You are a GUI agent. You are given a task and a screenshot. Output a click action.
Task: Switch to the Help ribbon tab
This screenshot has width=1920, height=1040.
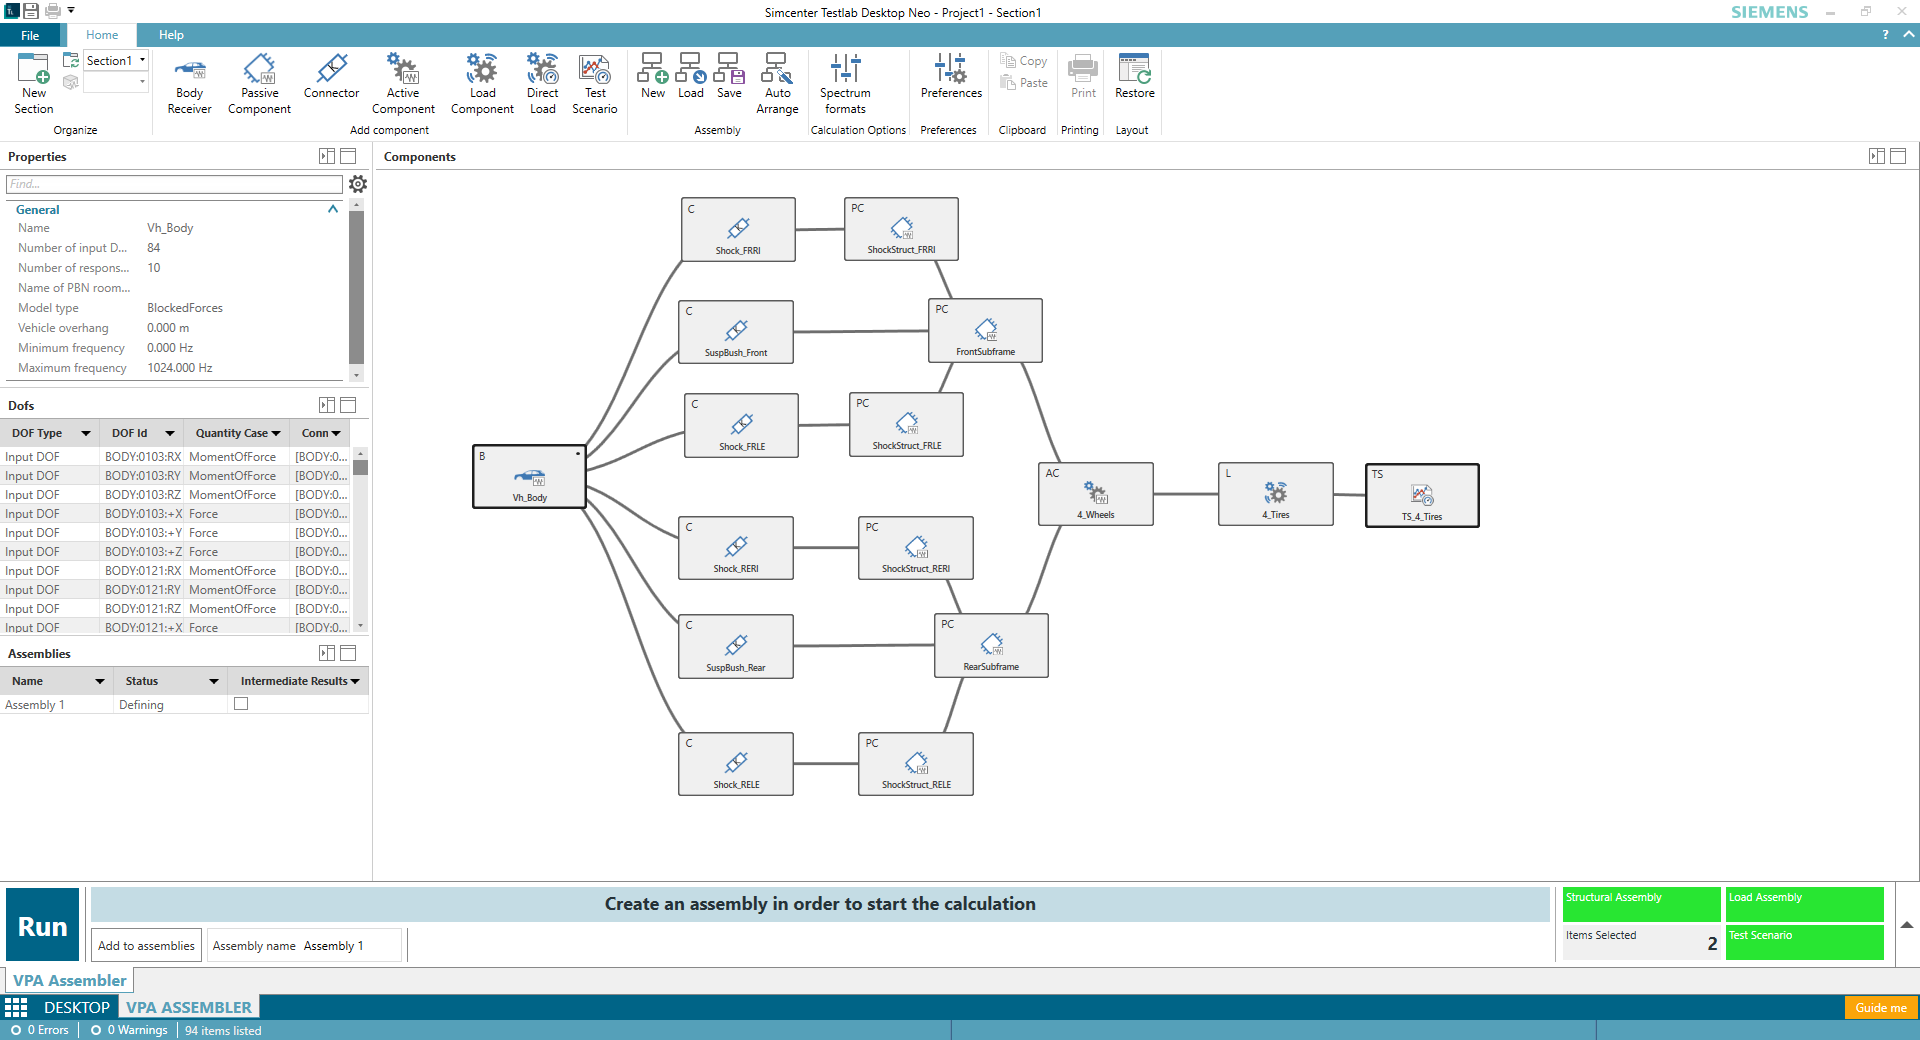click(171, 35)
